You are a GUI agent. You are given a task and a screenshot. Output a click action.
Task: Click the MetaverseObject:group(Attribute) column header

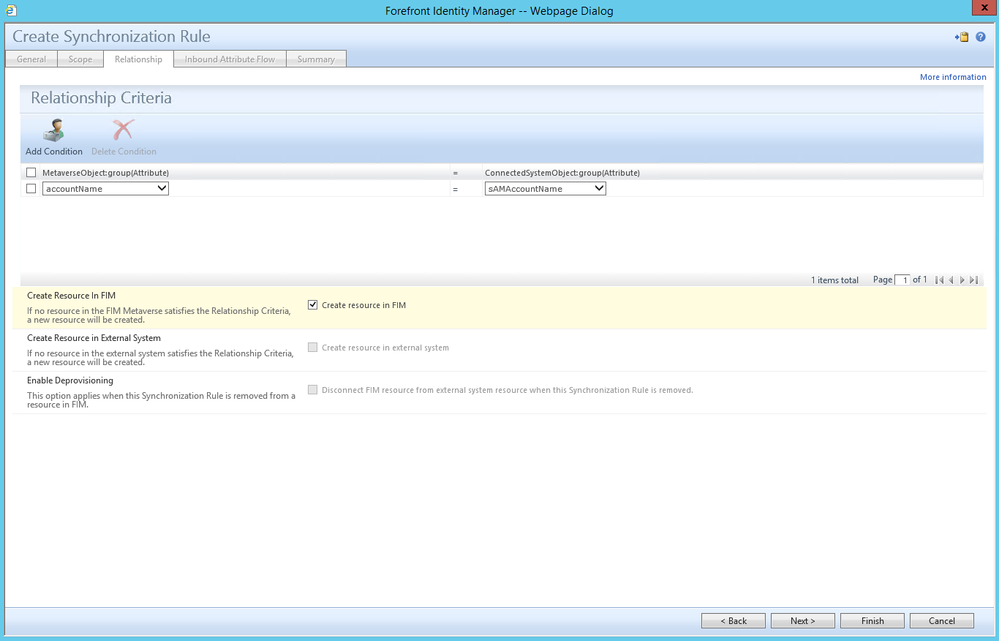pyautogui.click(x=106, y=173)
